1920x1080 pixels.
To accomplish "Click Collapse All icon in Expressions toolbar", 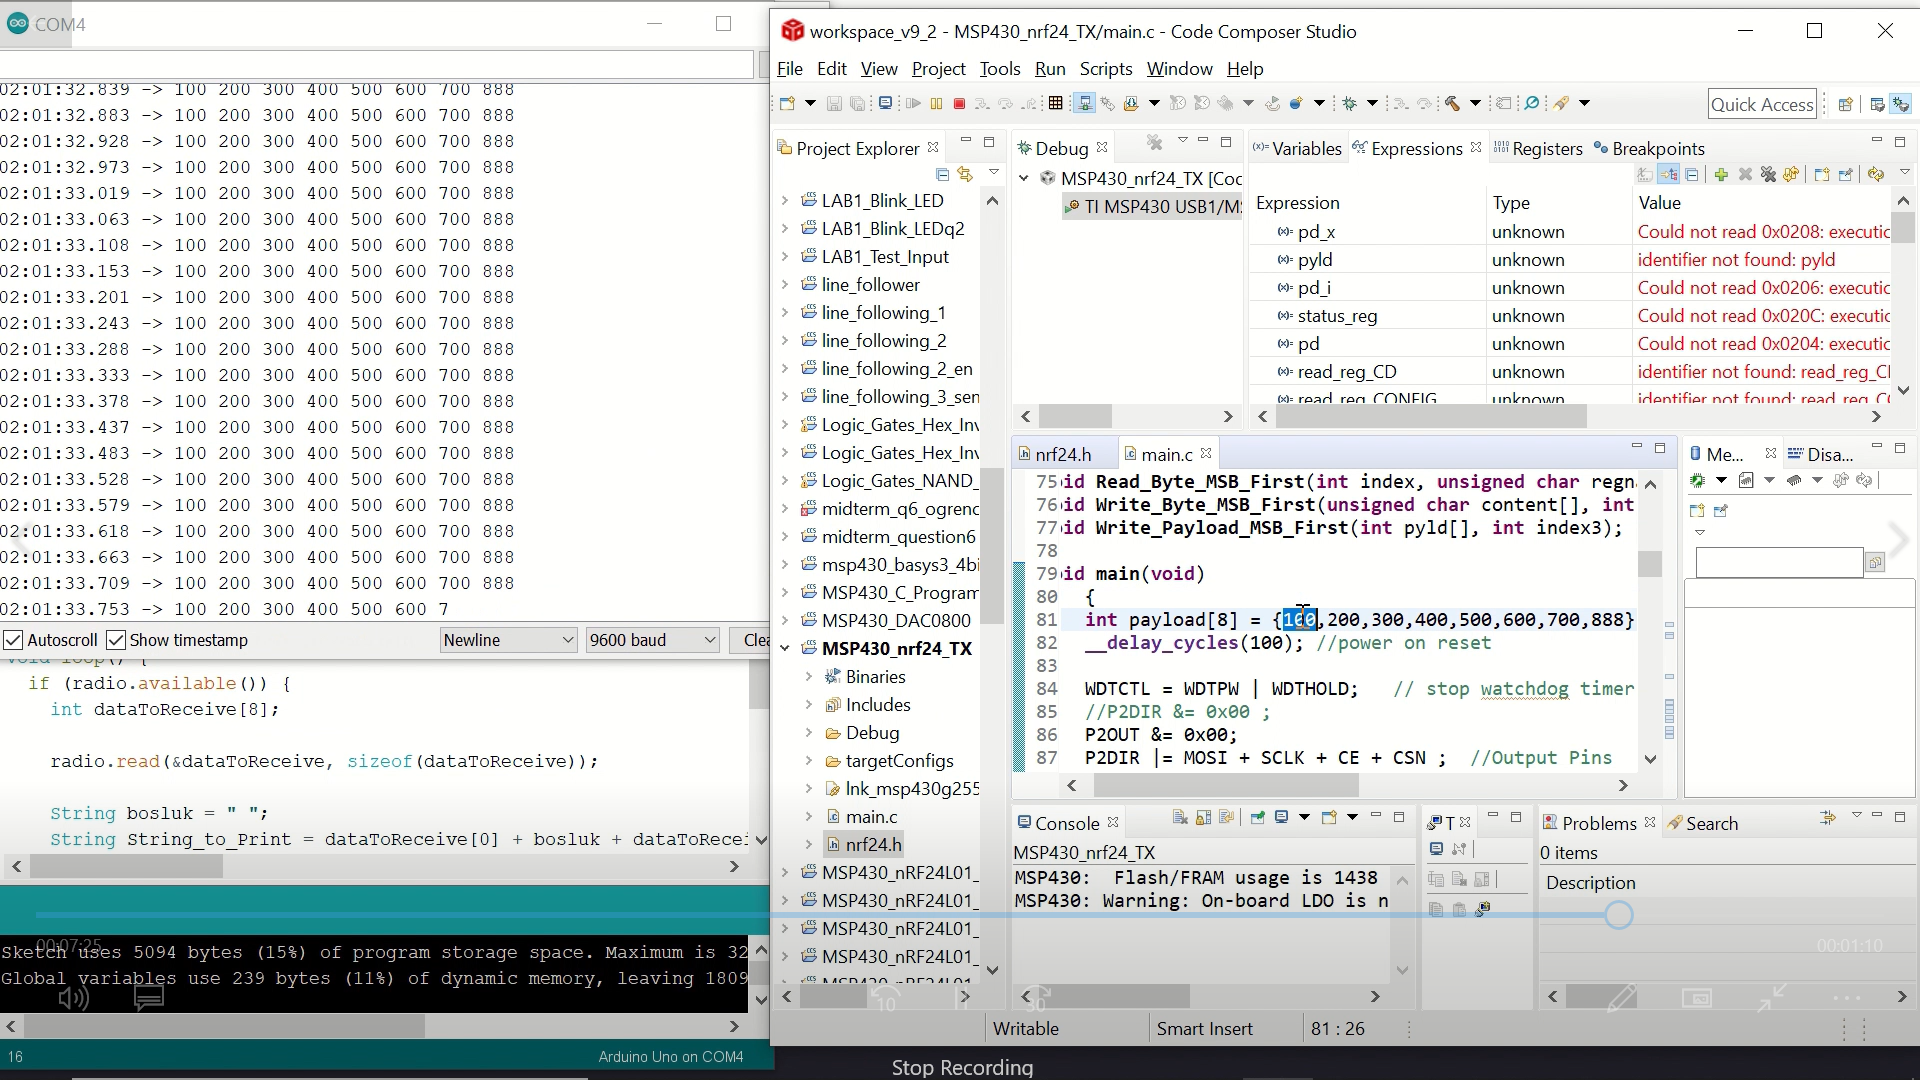I will pyautogui.click(x=1692, y=175).
